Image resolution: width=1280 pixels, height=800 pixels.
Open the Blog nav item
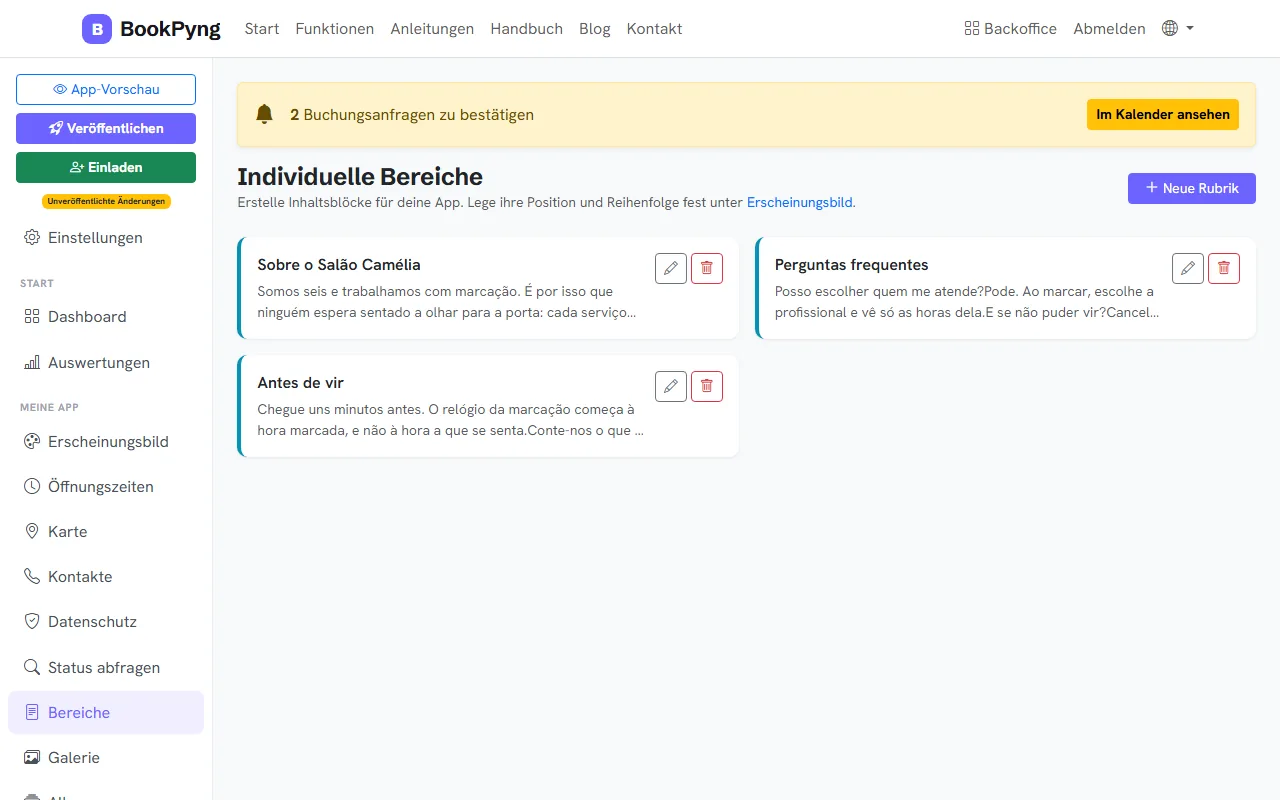coord(595,29)
